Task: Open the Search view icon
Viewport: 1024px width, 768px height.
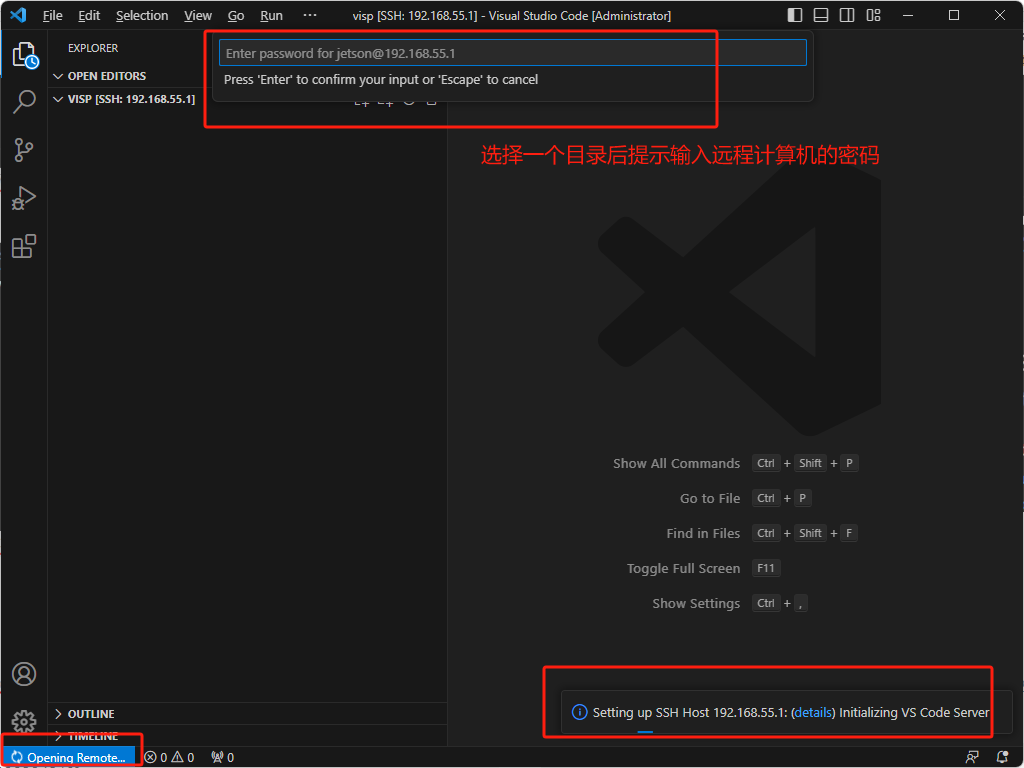Action: point(24,102)
